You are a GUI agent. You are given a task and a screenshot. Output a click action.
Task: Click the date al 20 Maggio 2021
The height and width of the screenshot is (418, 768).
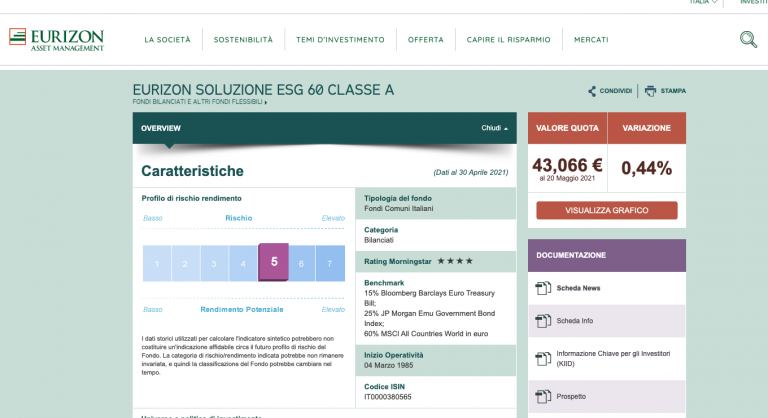567,179
